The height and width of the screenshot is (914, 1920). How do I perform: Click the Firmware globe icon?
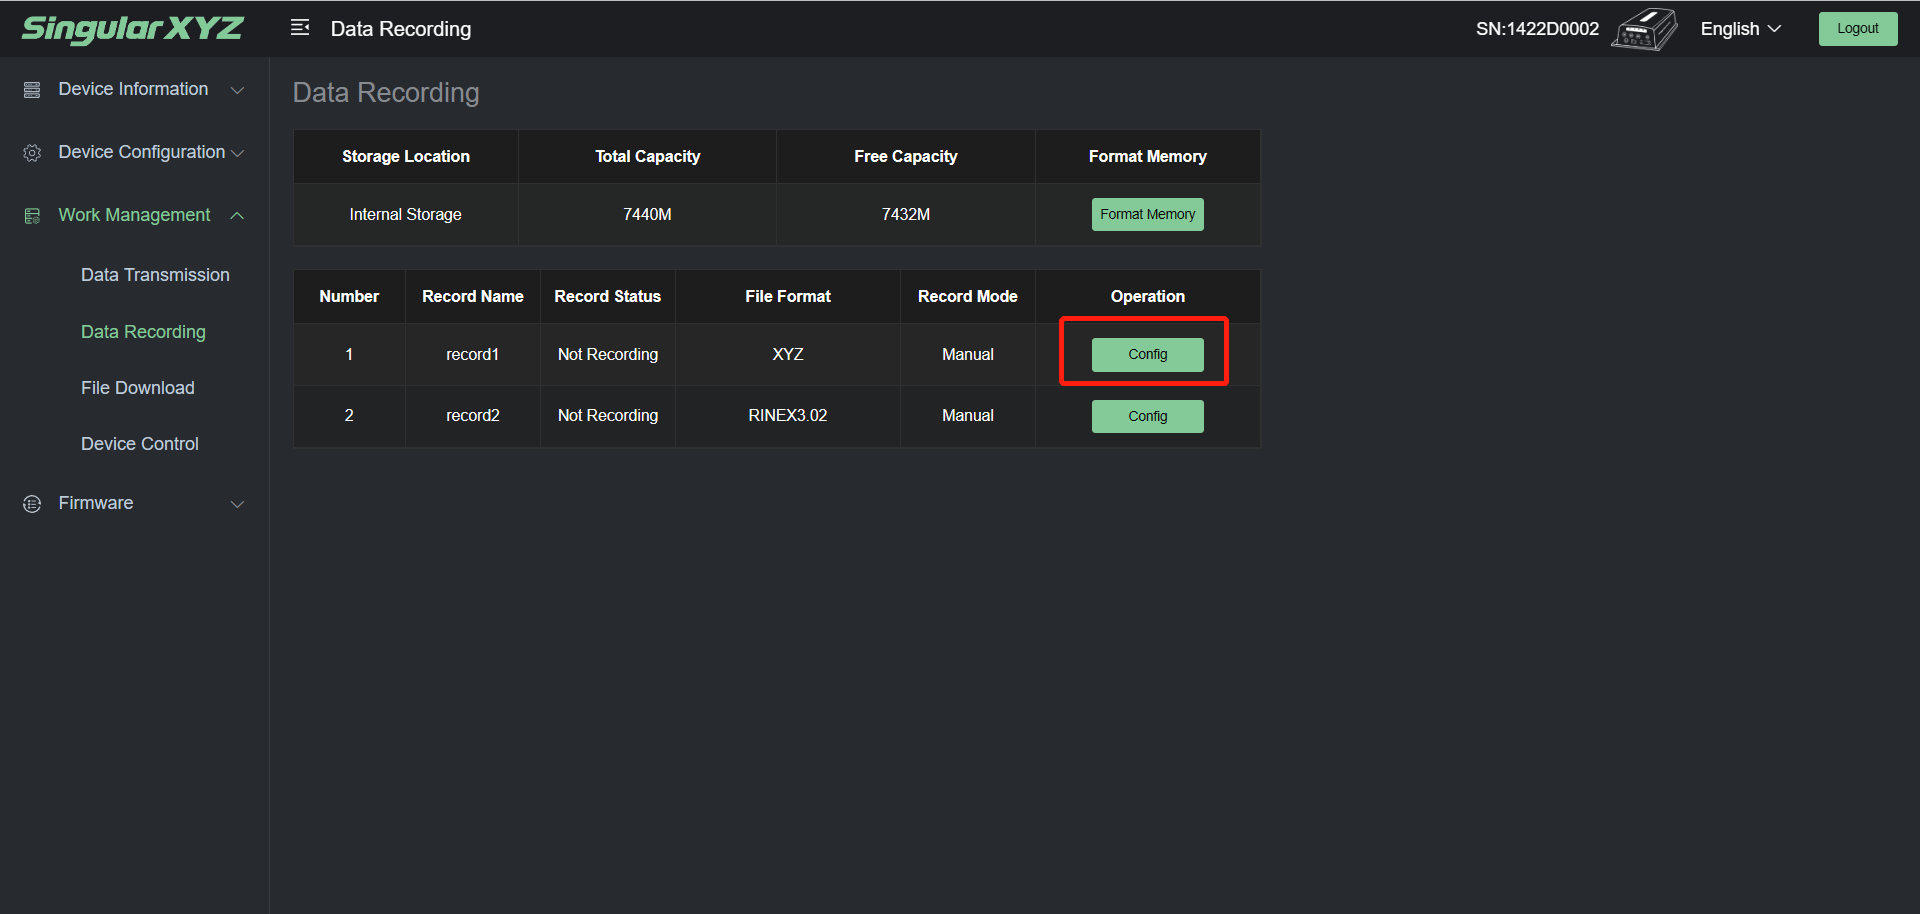[x=32, y=504]
